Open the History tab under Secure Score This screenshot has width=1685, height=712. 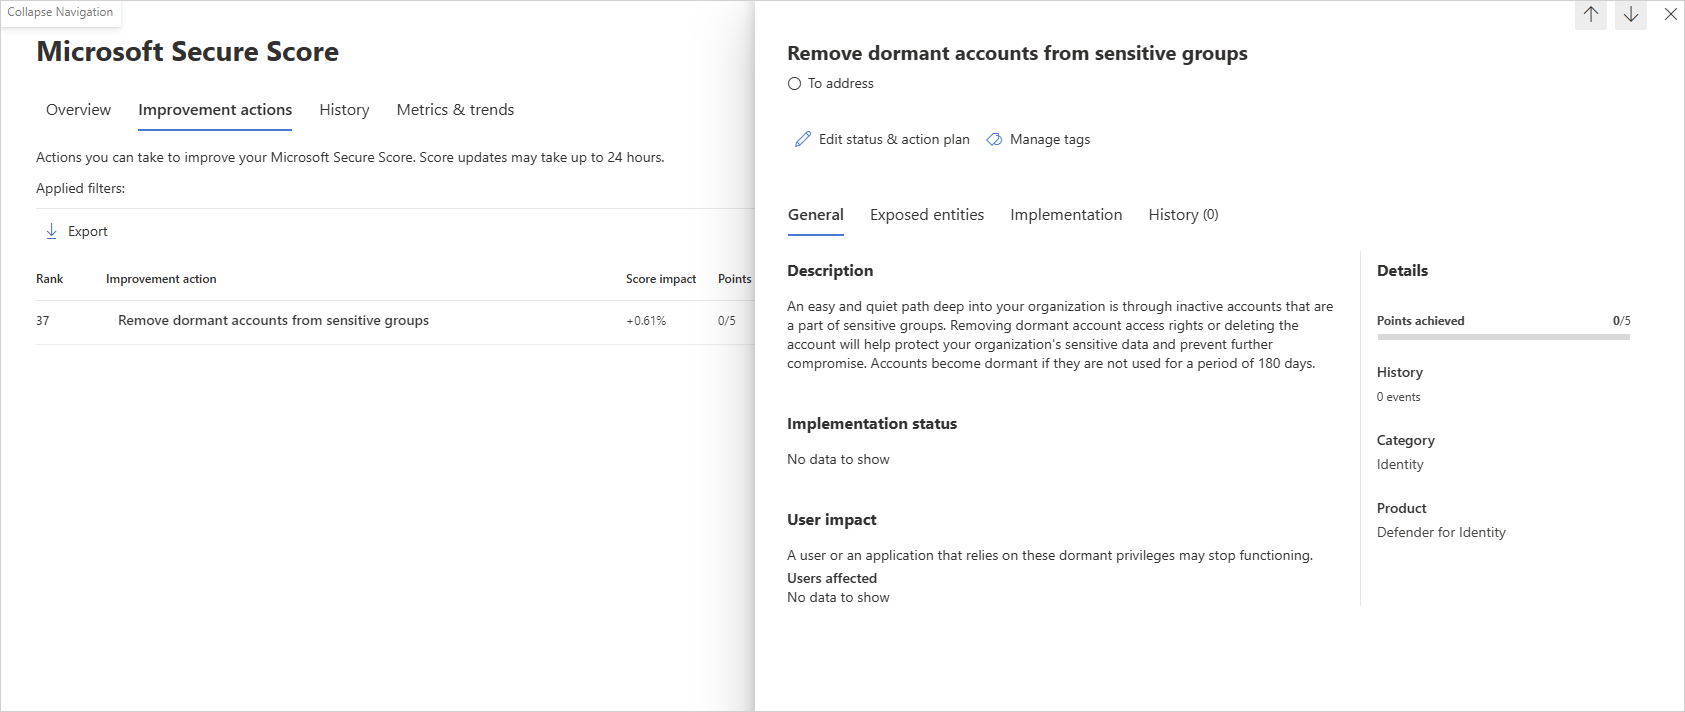pos(344,110)
